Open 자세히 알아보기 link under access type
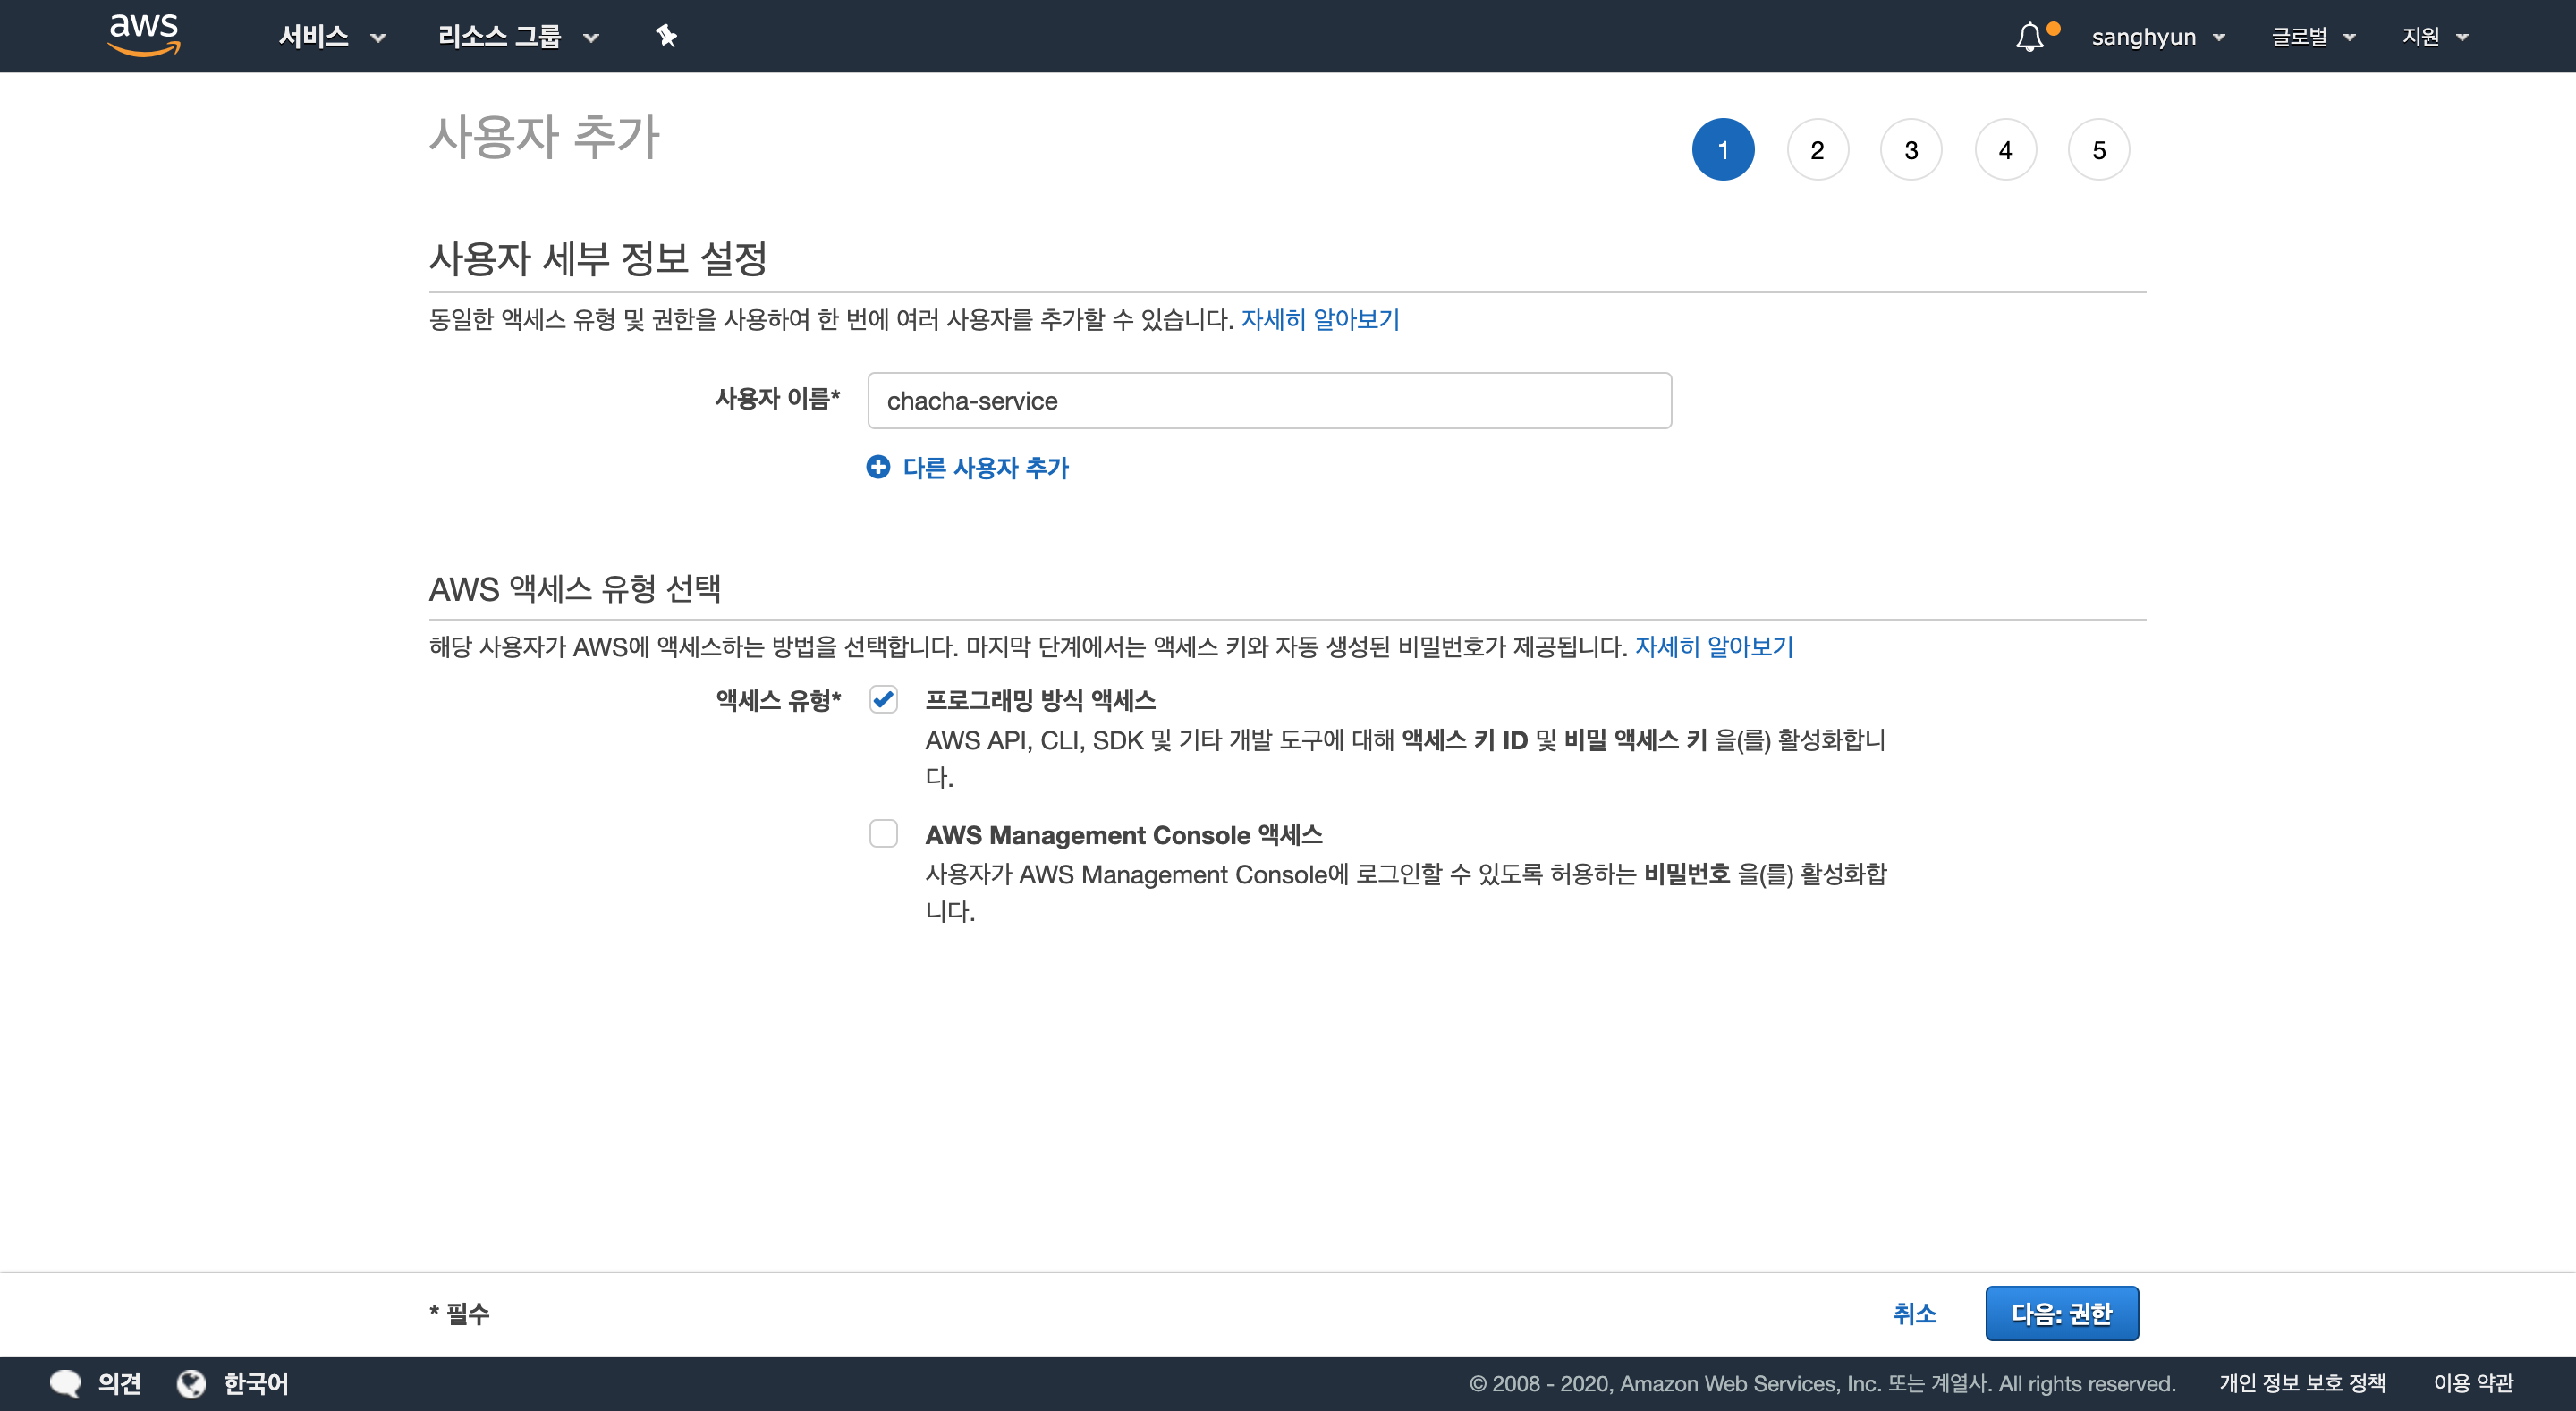The image size is (2576, 1411). [x=1713, y=647]
